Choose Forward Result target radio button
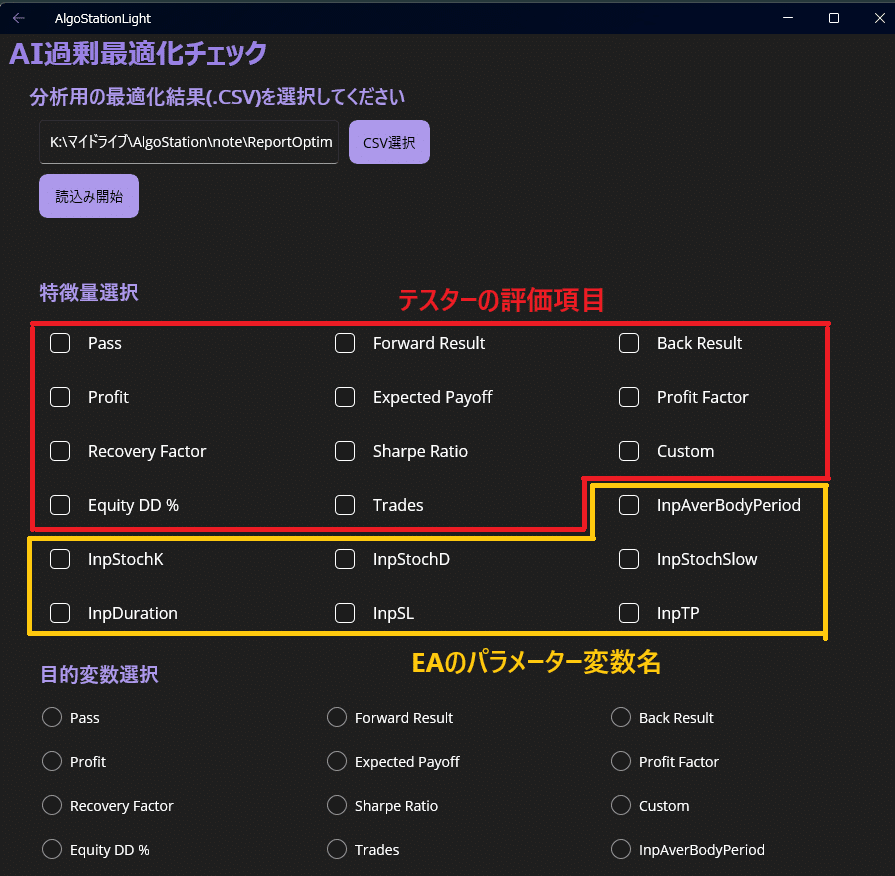This screenshot has height=876, width=895. pyautogui.click(x=337, y=717)
